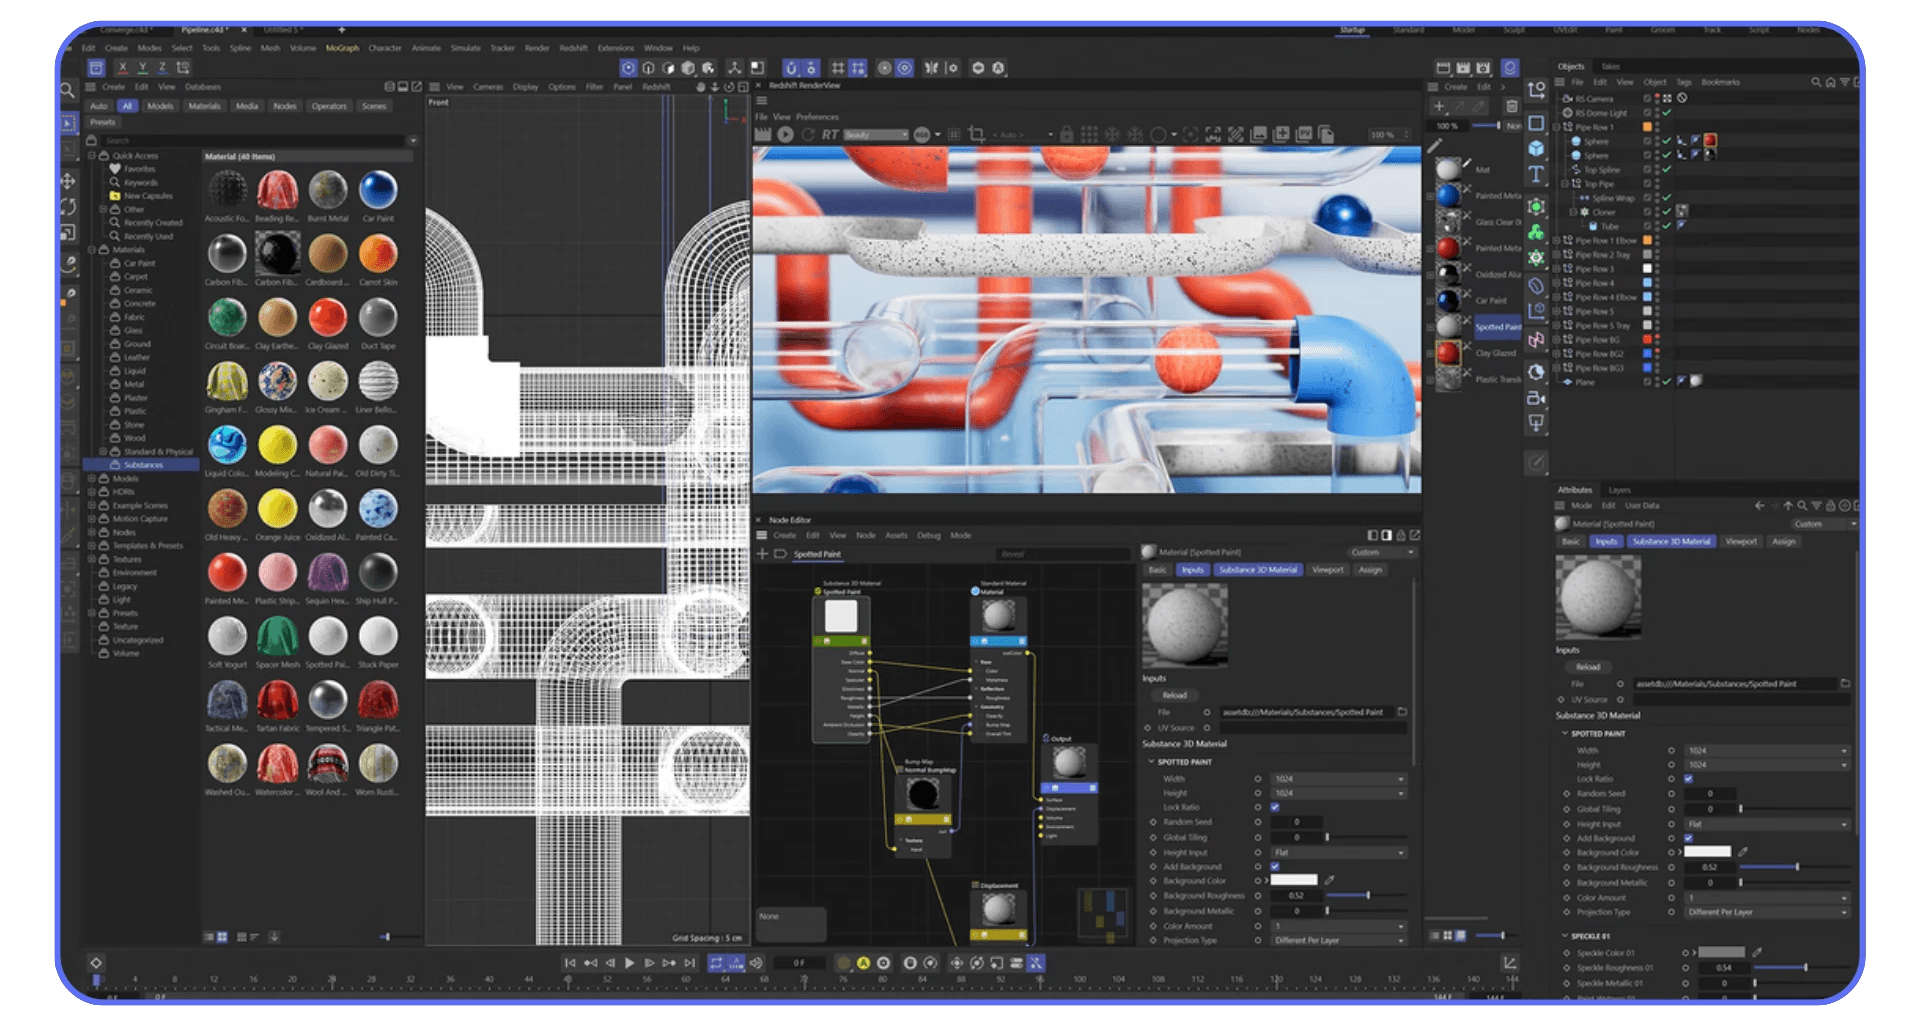1920x1027 pixels.
Task: Open the Beauty AOV dropdown in RenderView
Action: point(874,134)
